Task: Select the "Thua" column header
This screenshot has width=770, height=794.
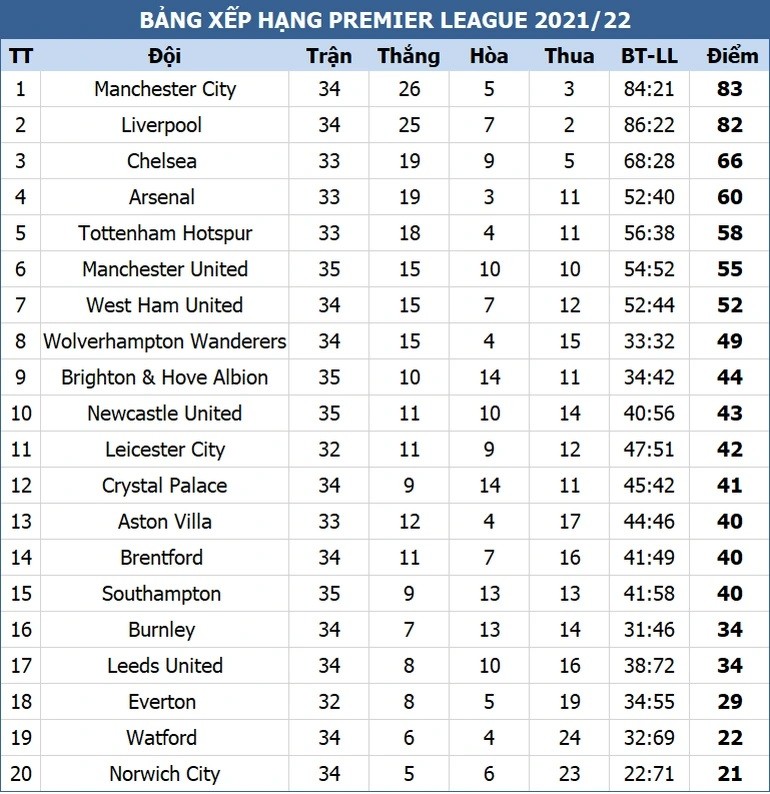Action: tap(569, 55)
